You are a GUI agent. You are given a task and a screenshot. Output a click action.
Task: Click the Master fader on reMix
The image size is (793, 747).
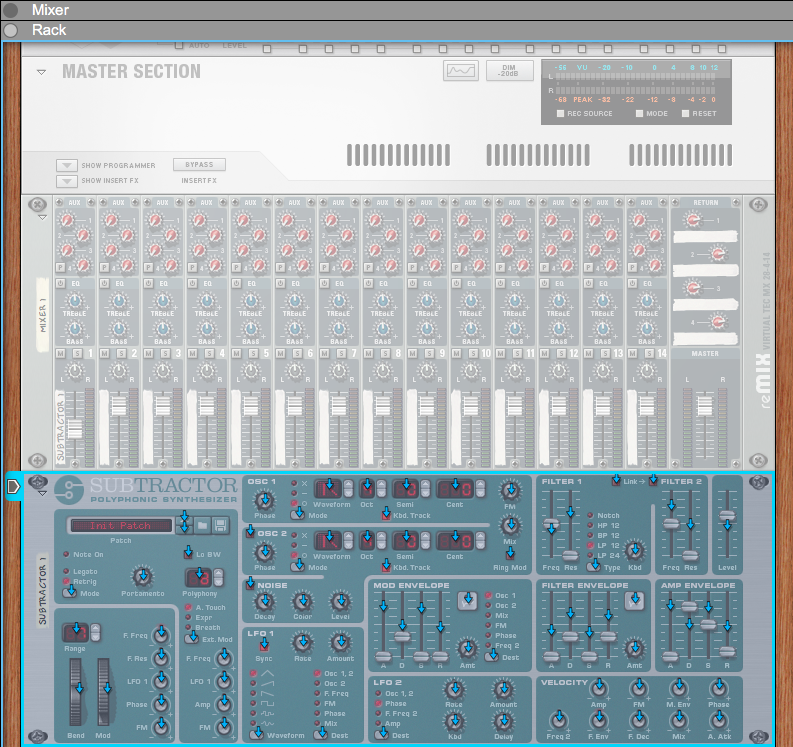click(x=705, y=406)
